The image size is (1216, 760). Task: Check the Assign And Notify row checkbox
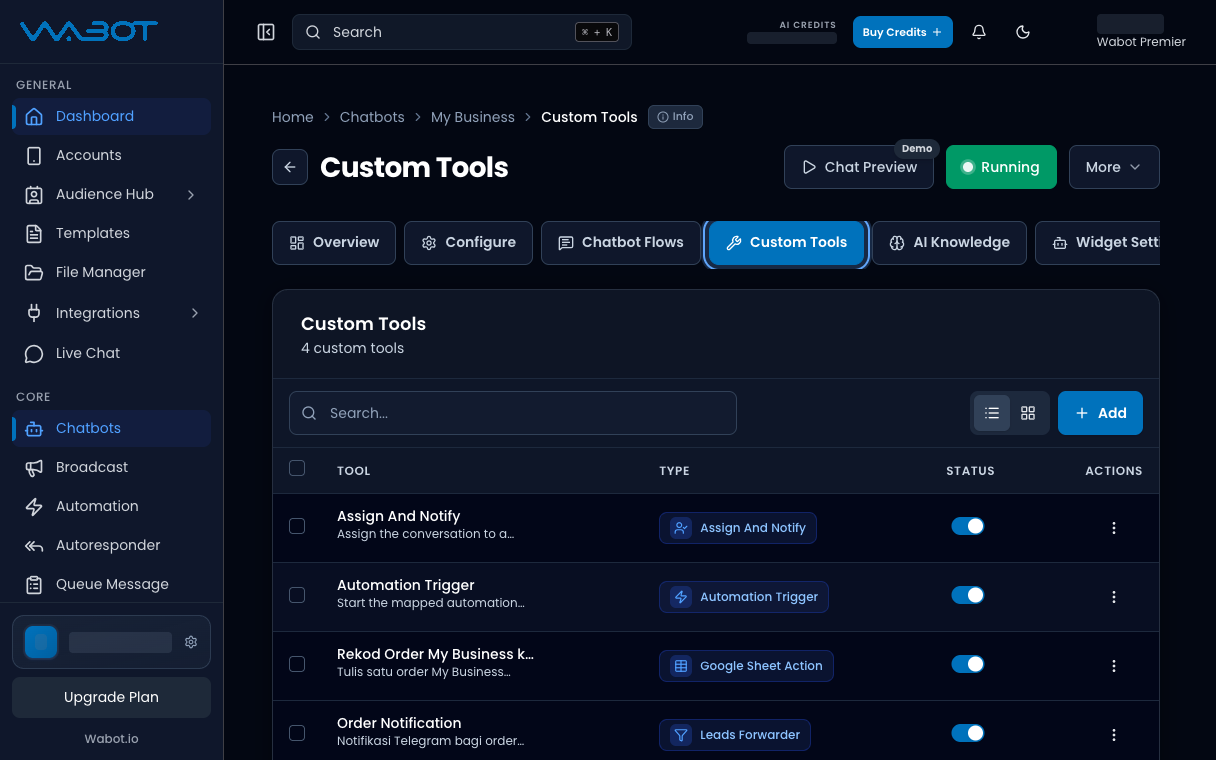297,526
